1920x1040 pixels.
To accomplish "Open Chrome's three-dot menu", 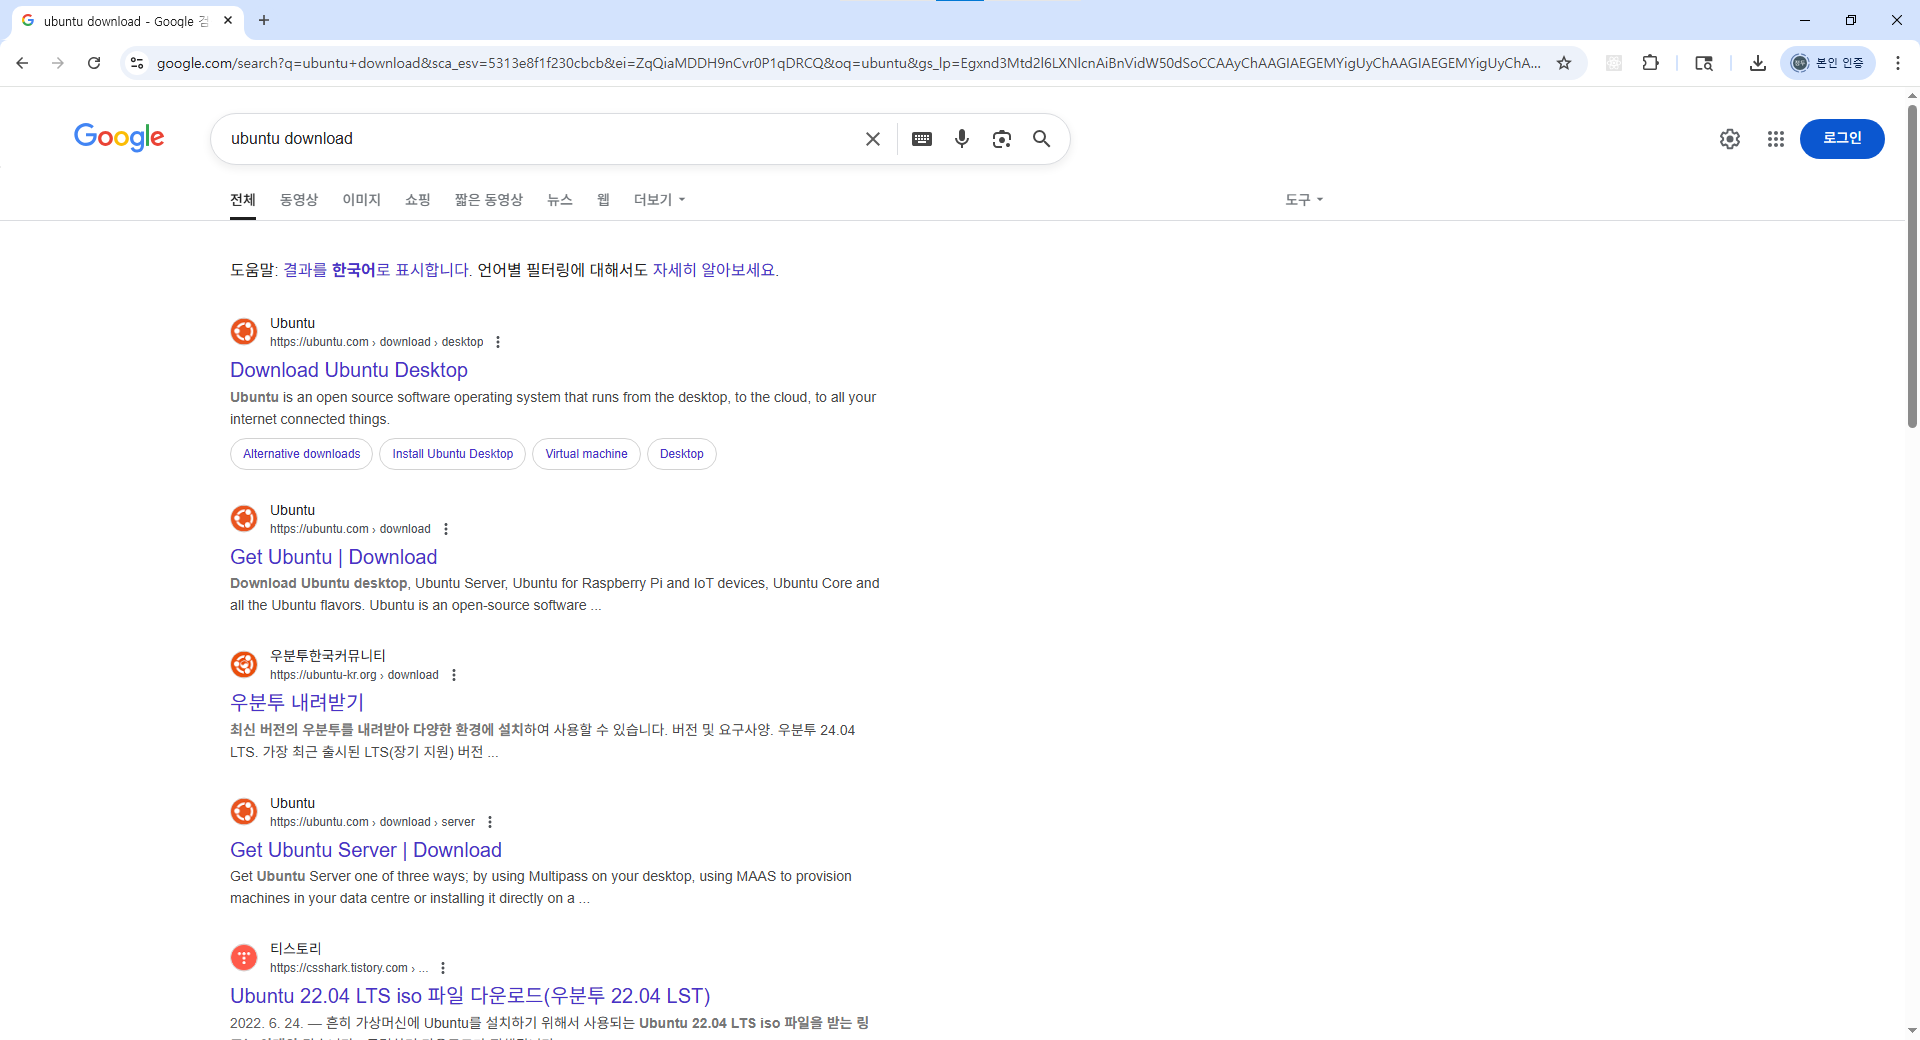I will point(1898,63).
